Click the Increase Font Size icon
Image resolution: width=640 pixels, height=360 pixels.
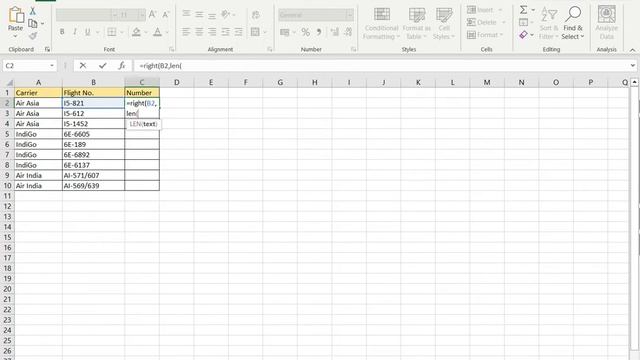pos(152,15)
